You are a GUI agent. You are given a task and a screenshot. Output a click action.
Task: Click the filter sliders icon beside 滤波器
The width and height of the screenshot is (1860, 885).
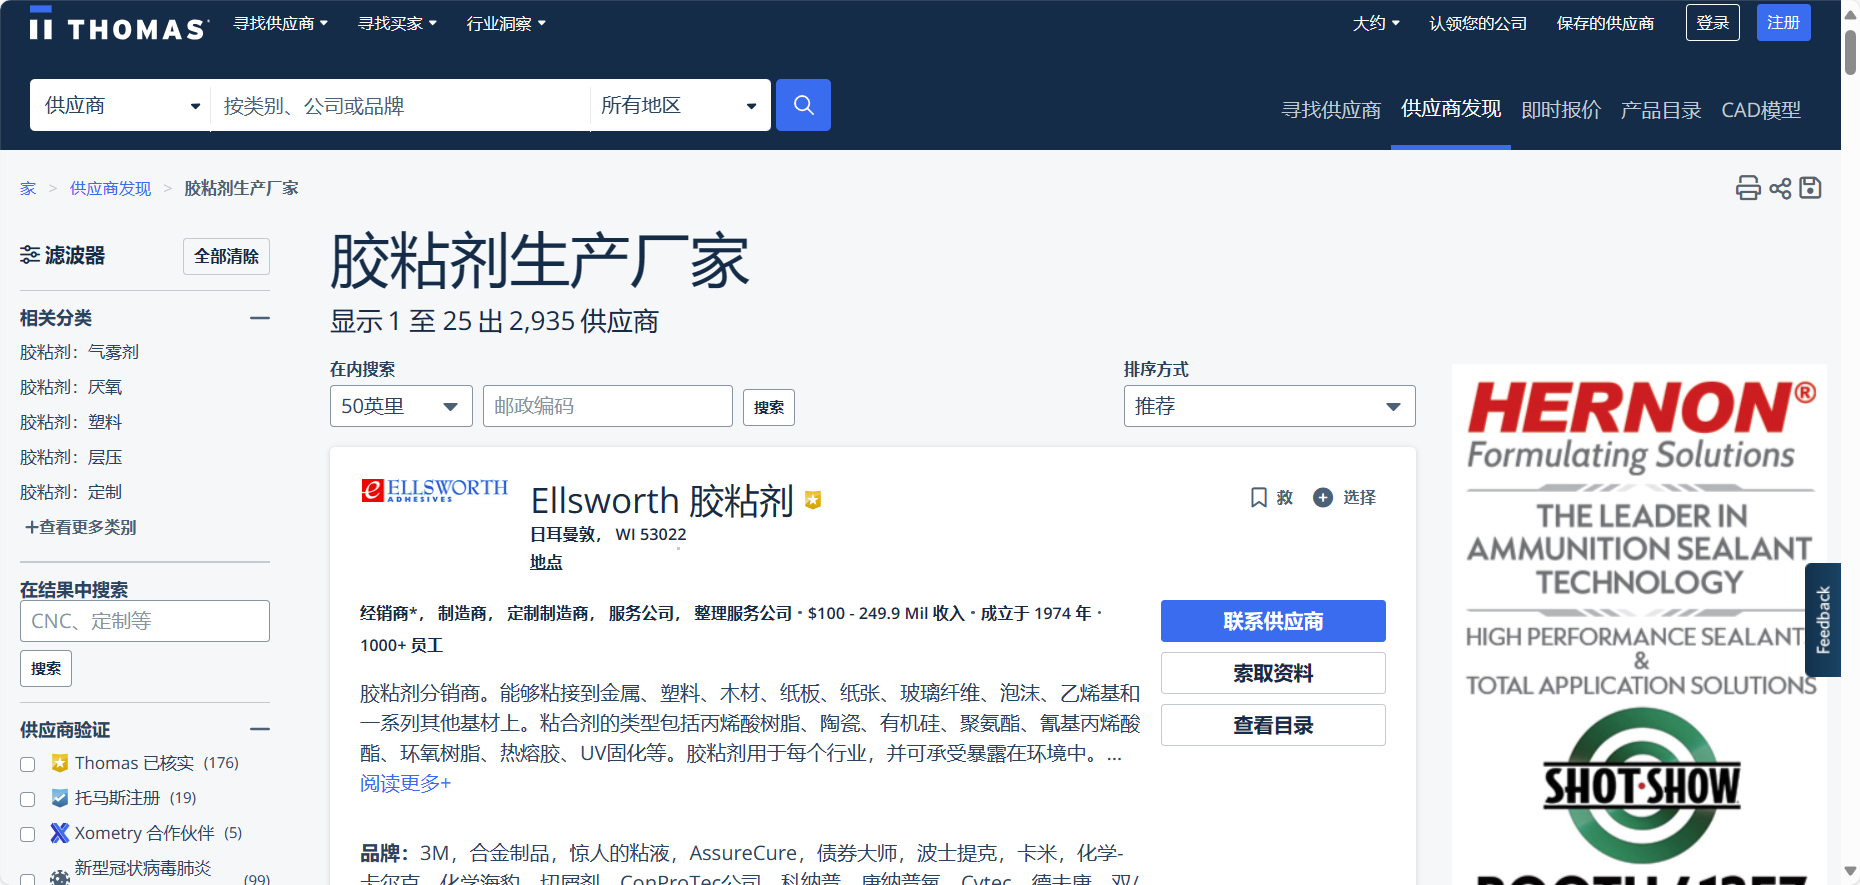[x=30, y=255]
